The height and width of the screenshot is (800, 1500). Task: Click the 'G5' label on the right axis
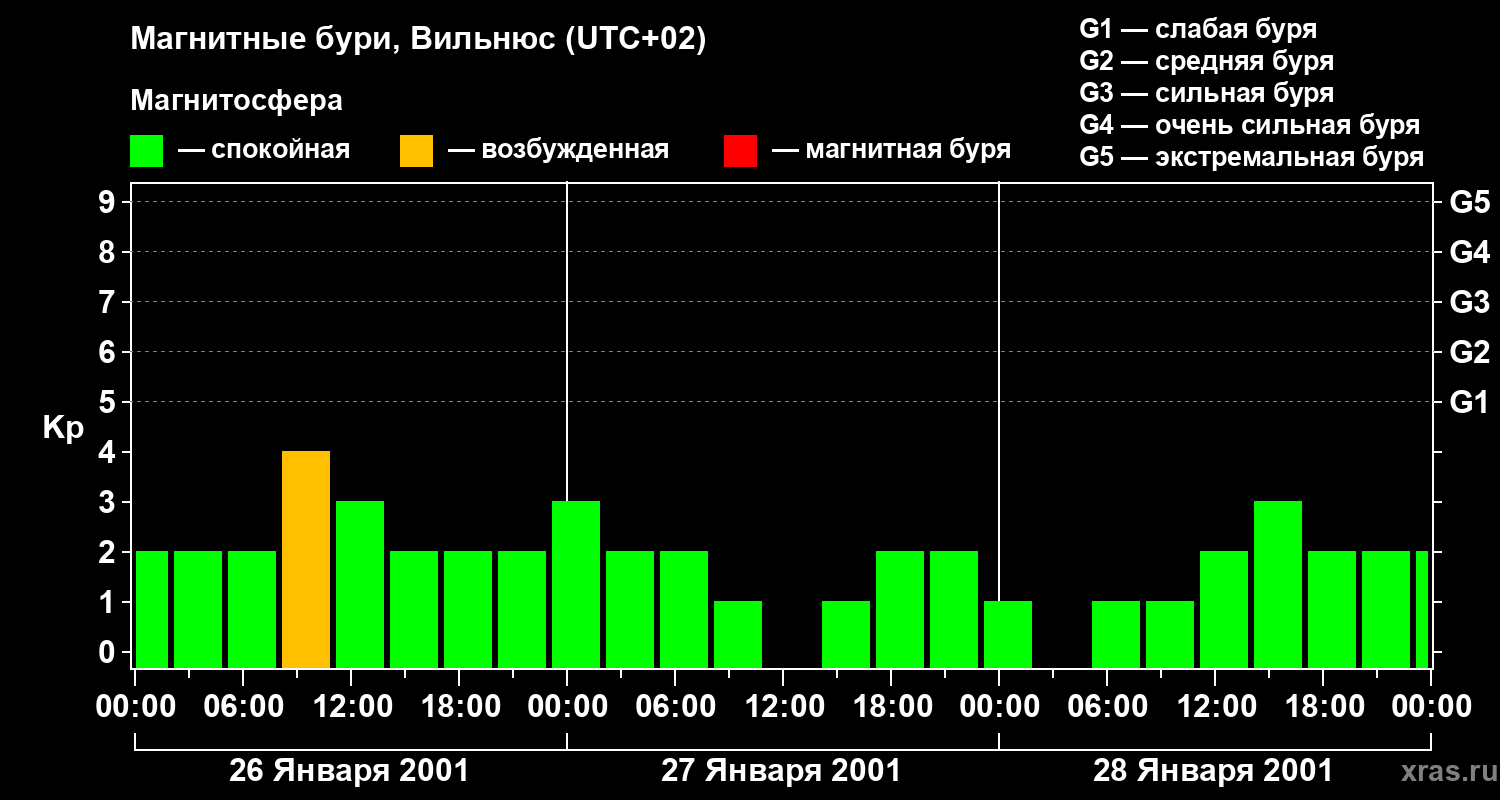pos(1469,202)
